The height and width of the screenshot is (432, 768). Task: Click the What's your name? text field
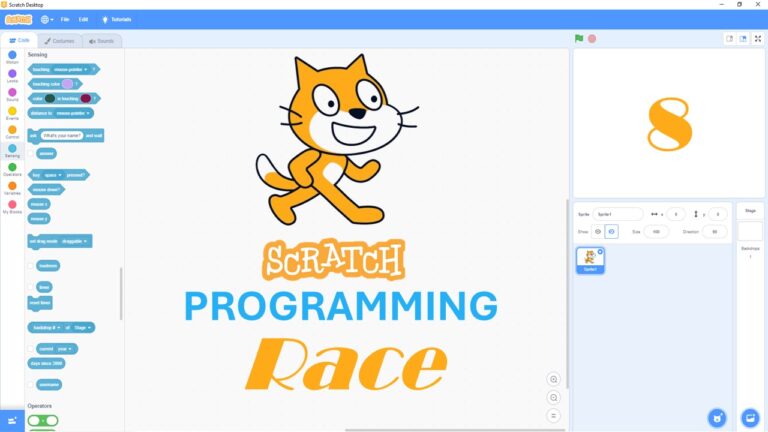(x=62, y=135)
